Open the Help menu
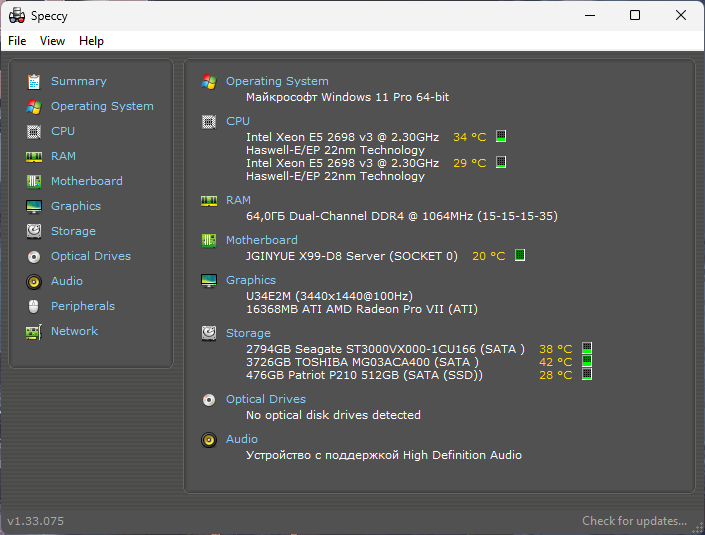Screen dimensions: 705x535 pos(91,41)
